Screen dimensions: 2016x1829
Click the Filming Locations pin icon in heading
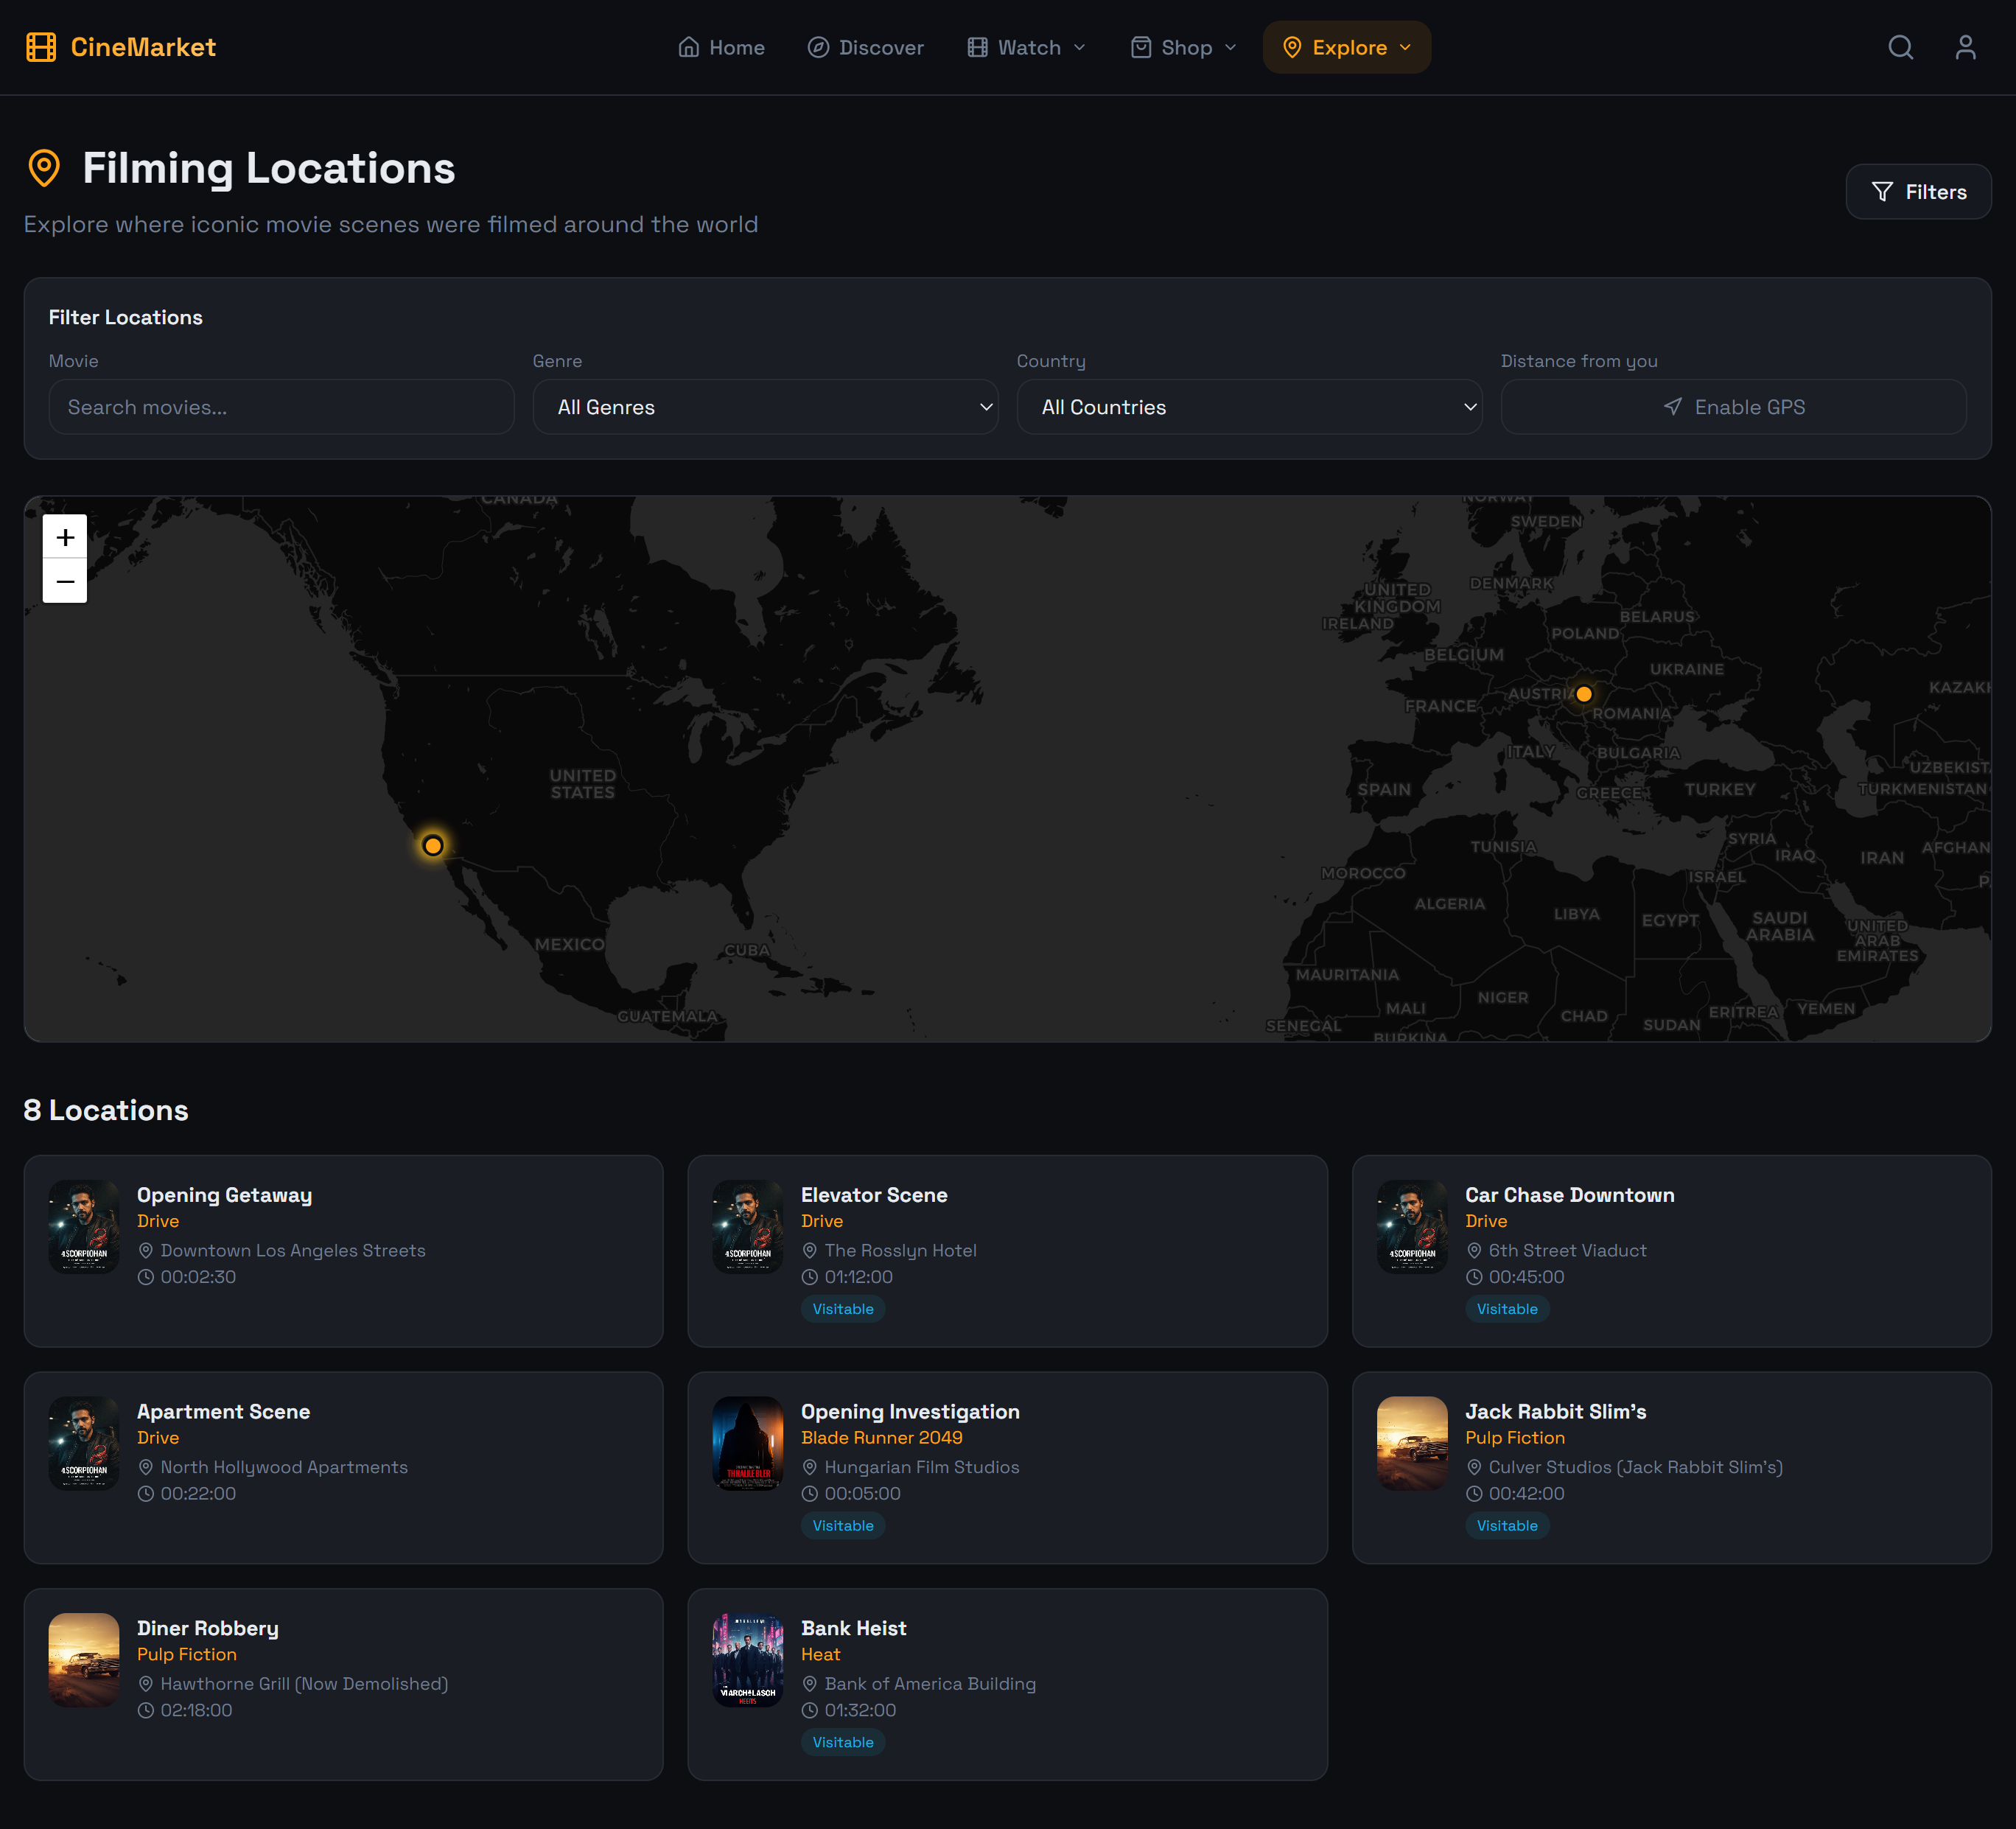[44, 168]
